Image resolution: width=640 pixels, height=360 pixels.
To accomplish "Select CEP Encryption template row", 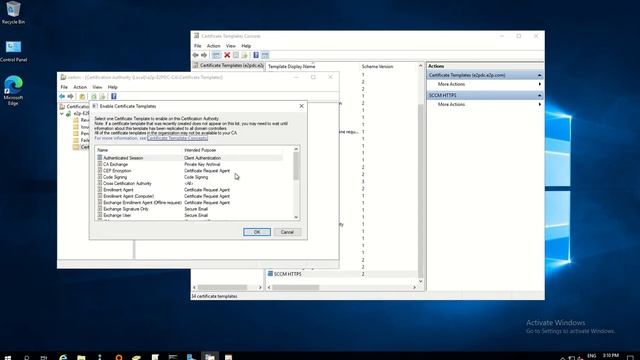I will click(190, 171).
